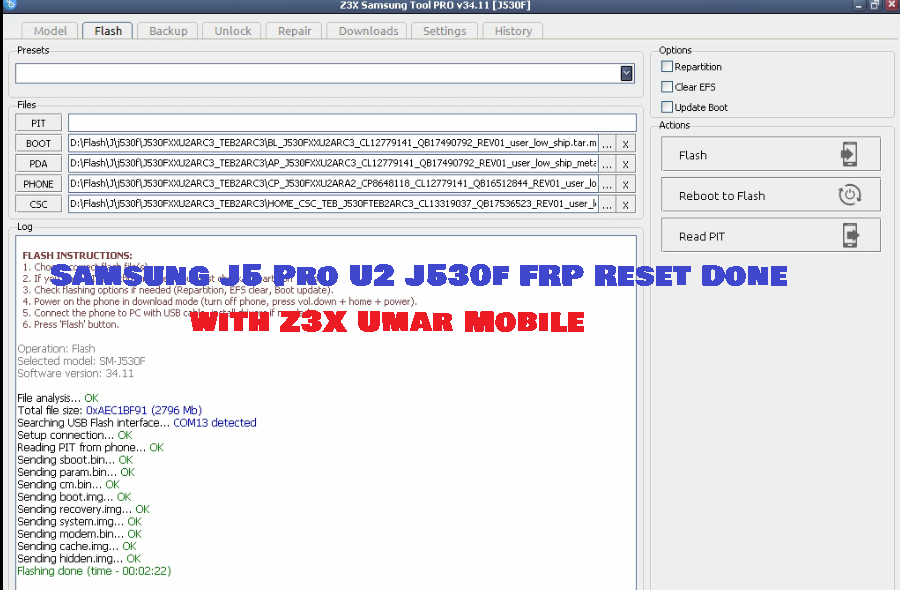
Task: Click the PIT file button
Action: [x=38, y=123]
